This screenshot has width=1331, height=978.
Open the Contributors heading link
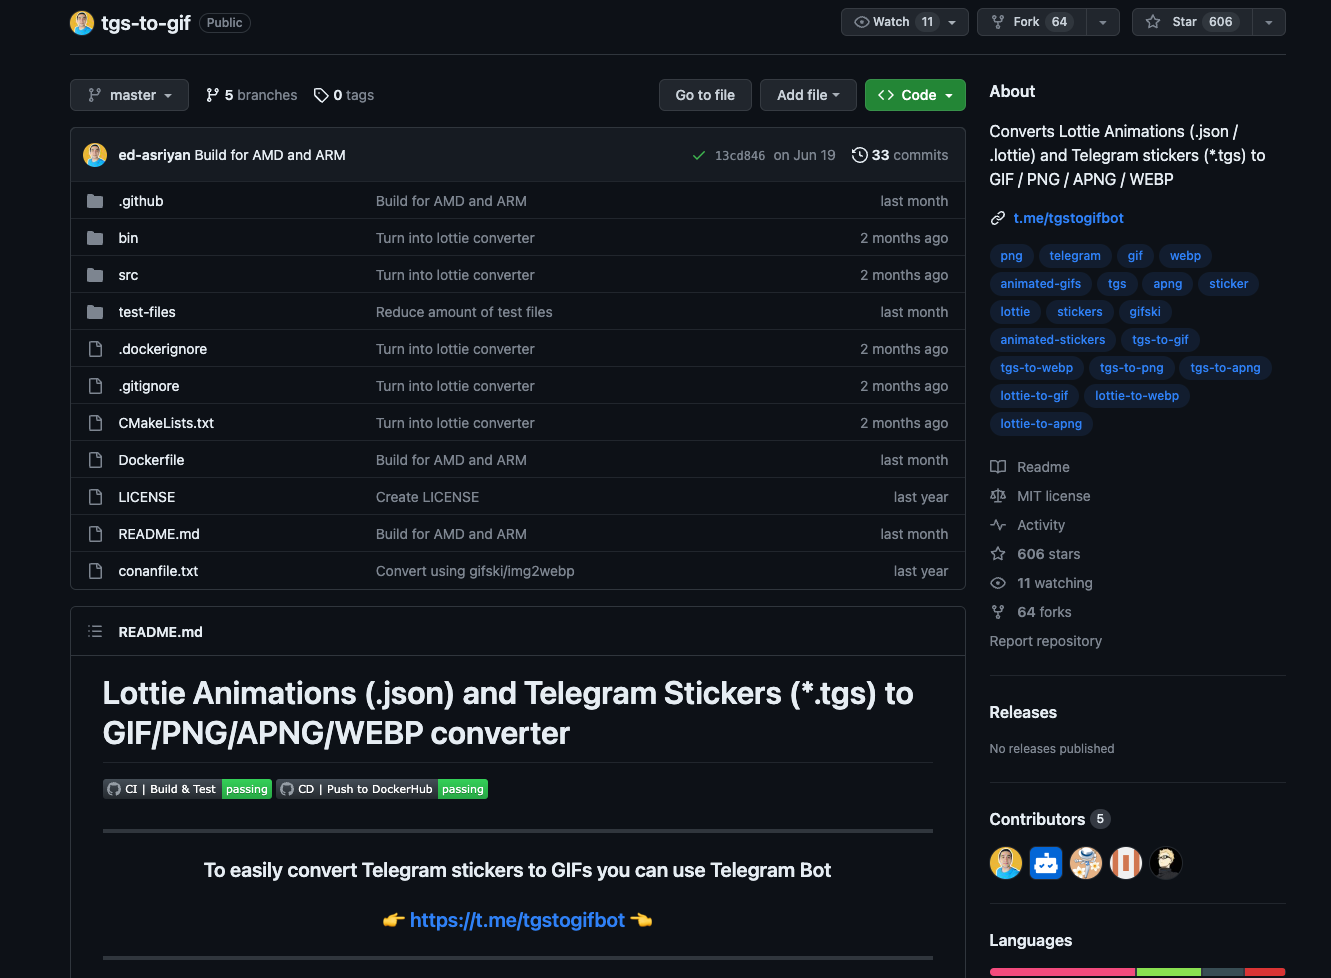click(x=1049, y=819)
